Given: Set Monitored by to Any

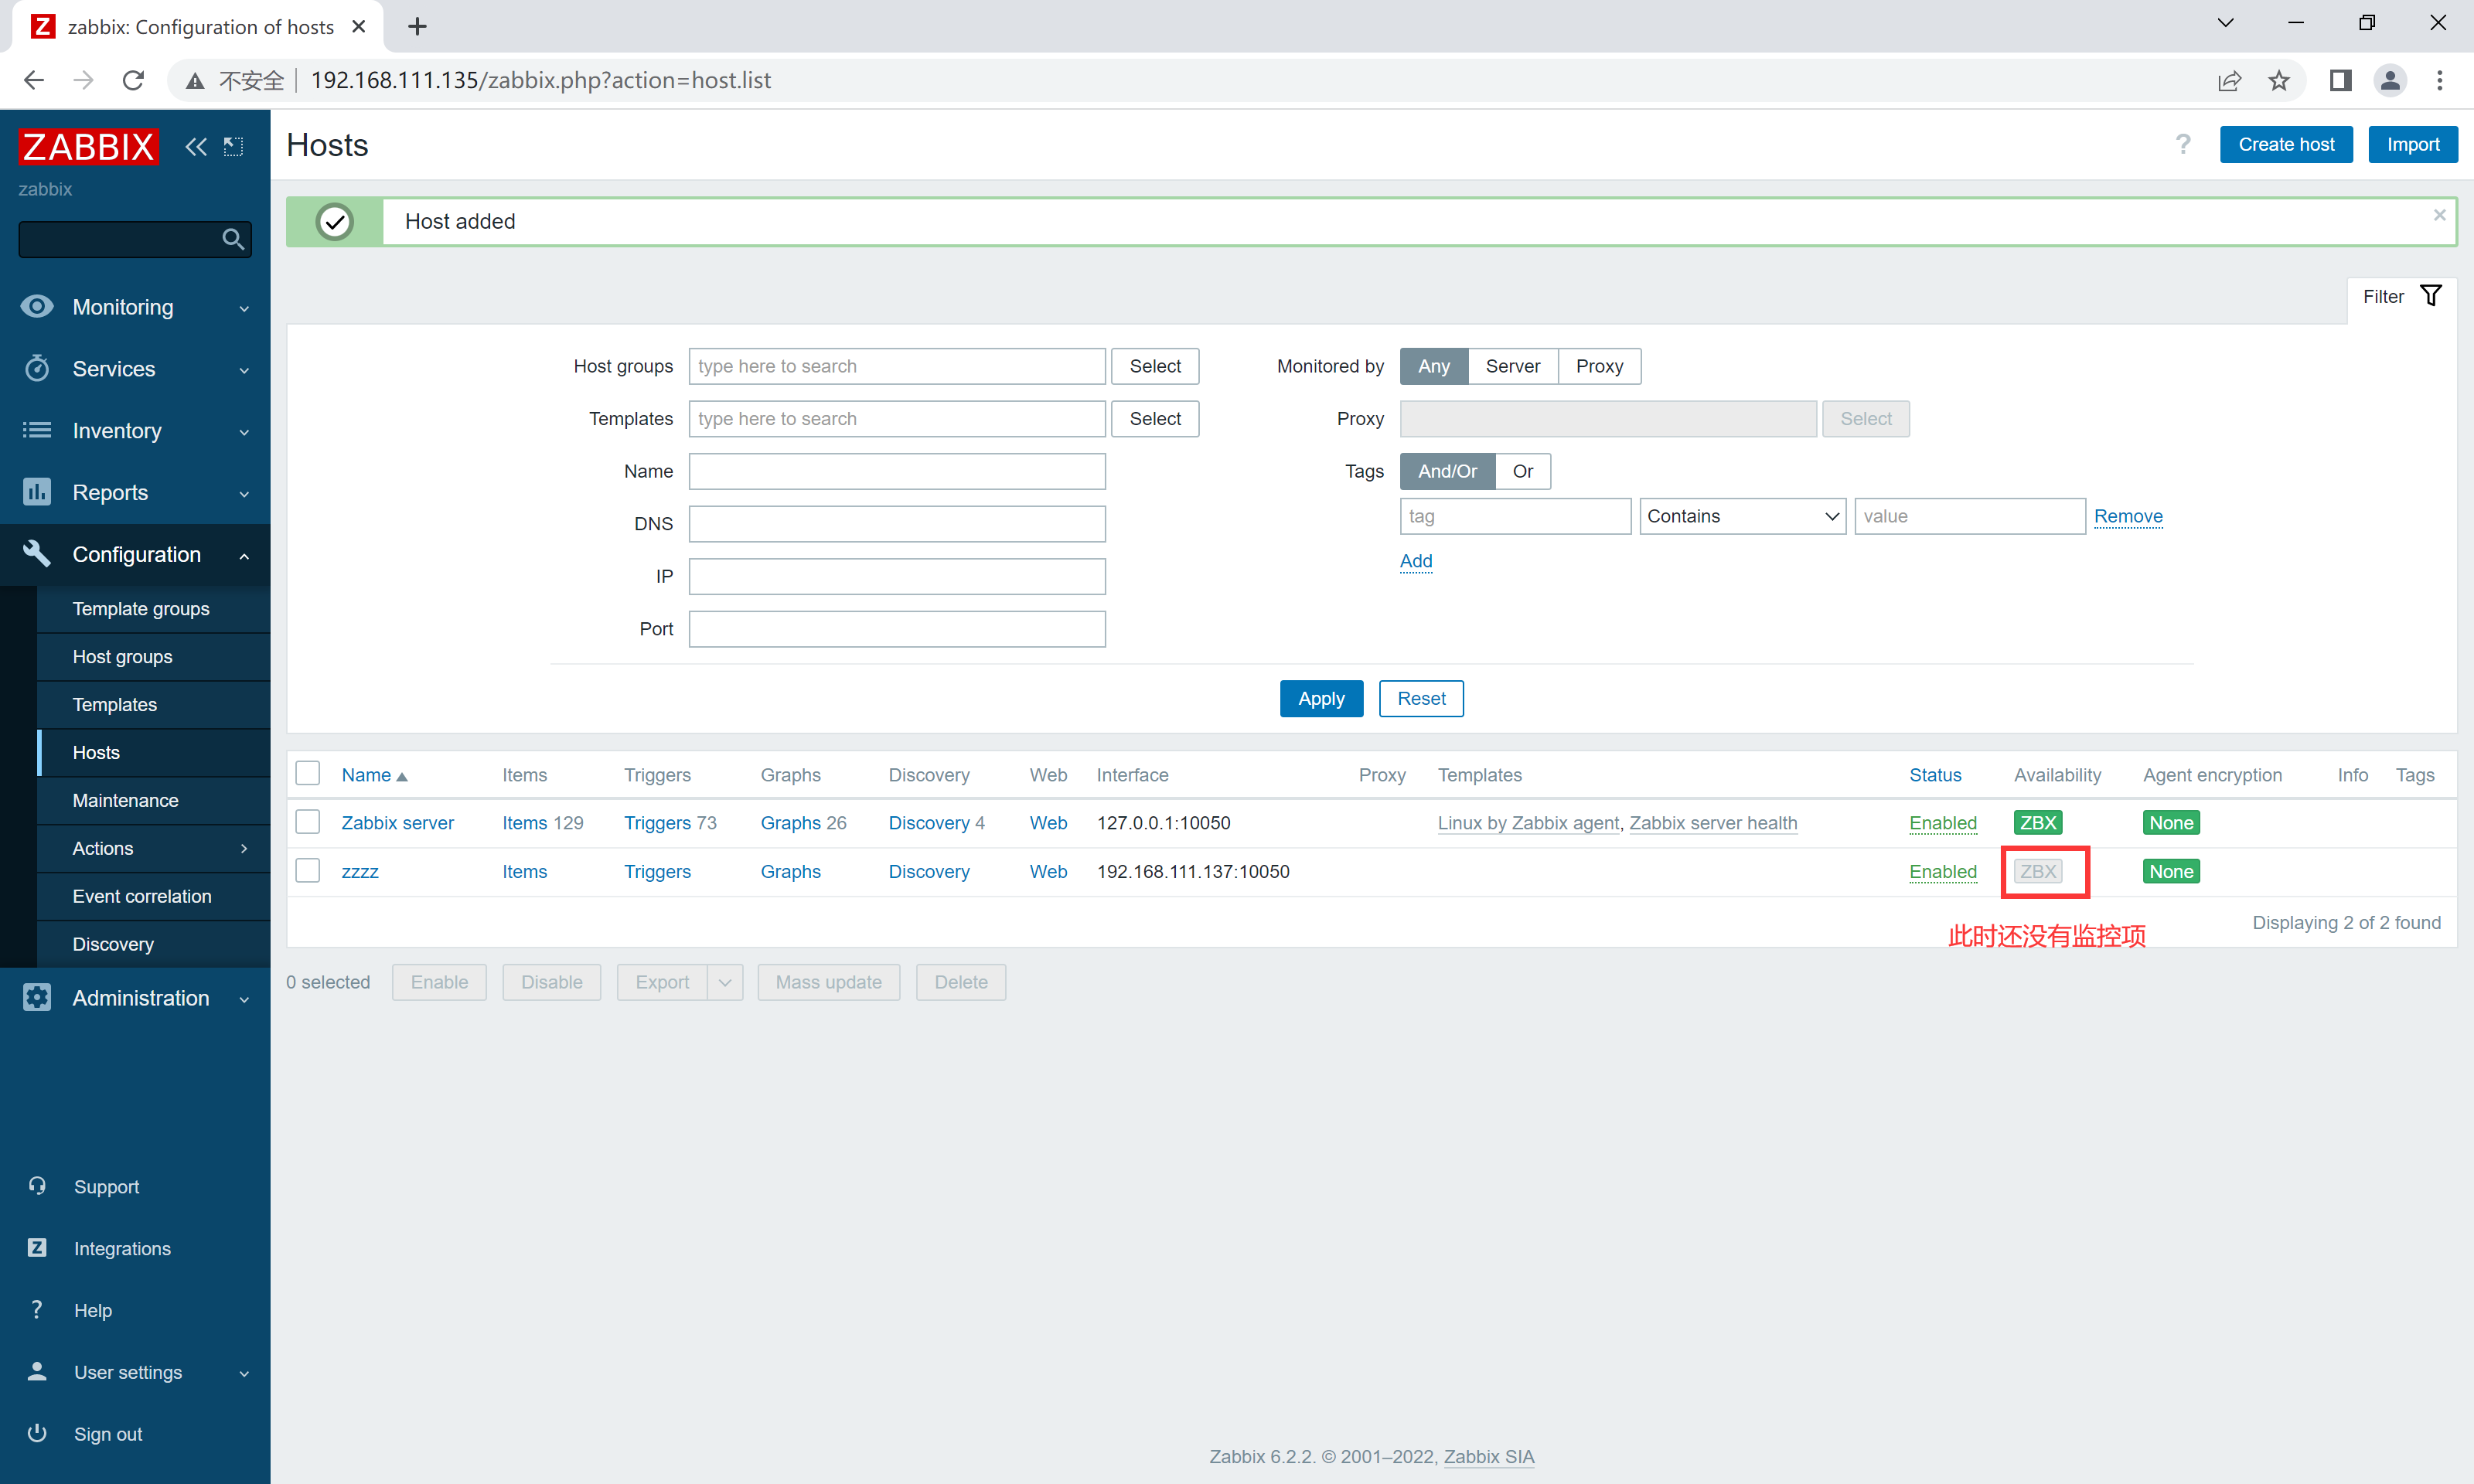Looking at the screenshot, I should [1433, 366].
